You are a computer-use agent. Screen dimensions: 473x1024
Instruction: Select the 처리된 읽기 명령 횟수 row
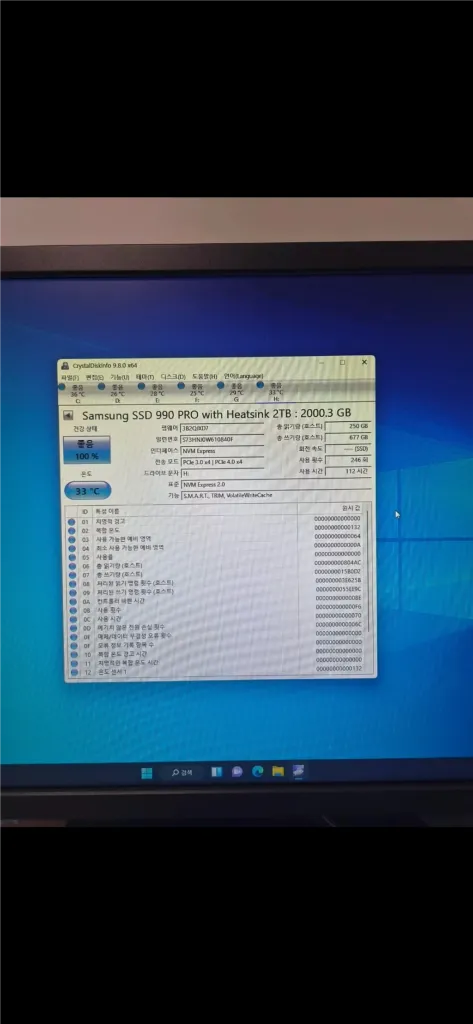click(214, 583)
